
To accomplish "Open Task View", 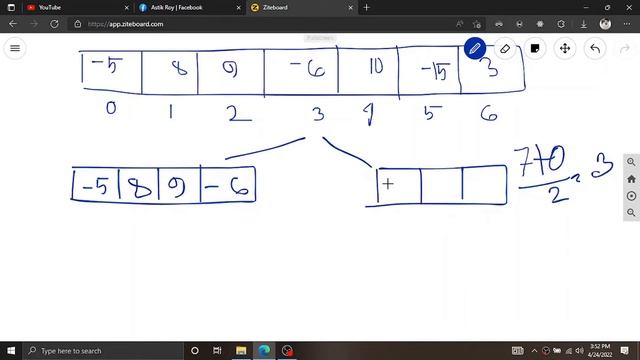I will pos(217,351).
